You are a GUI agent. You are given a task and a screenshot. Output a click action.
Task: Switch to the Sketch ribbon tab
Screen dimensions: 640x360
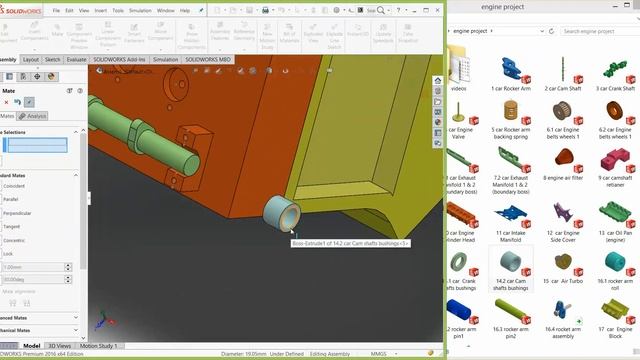pyautogui.click(x=52, y=60)
